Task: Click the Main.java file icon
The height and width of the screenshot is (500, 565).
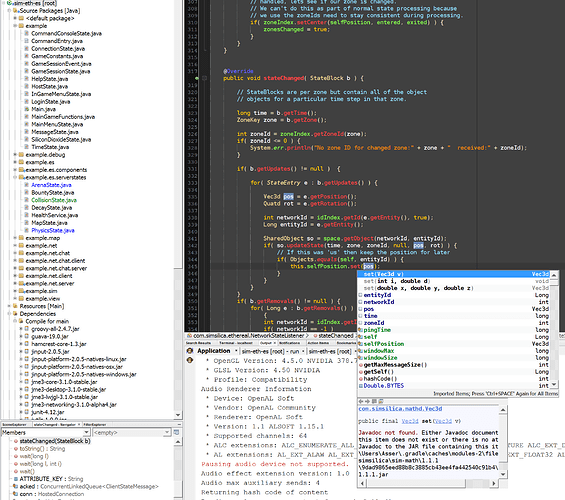Action: click(x=26, y=109)
